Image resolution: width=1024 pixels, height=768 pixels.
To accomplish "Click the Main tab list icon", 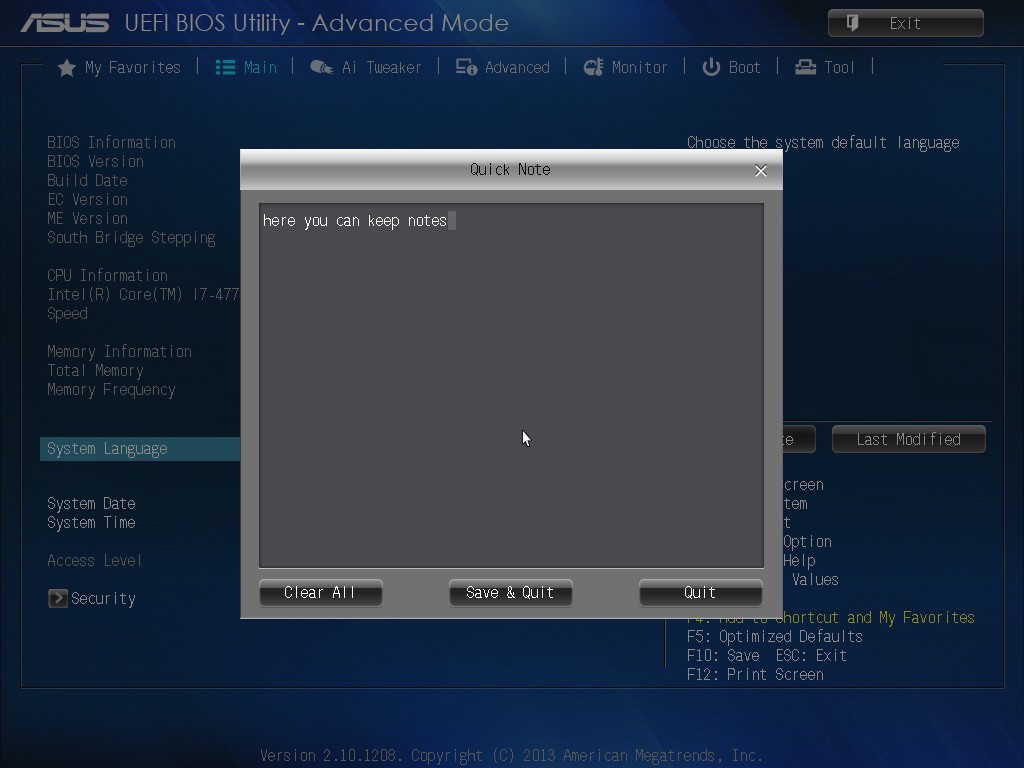I will click(225, 67).
